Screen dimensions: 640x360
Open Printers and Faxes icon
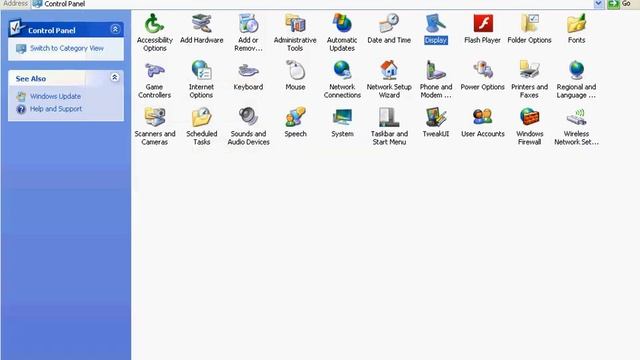(x=529, y=70)
